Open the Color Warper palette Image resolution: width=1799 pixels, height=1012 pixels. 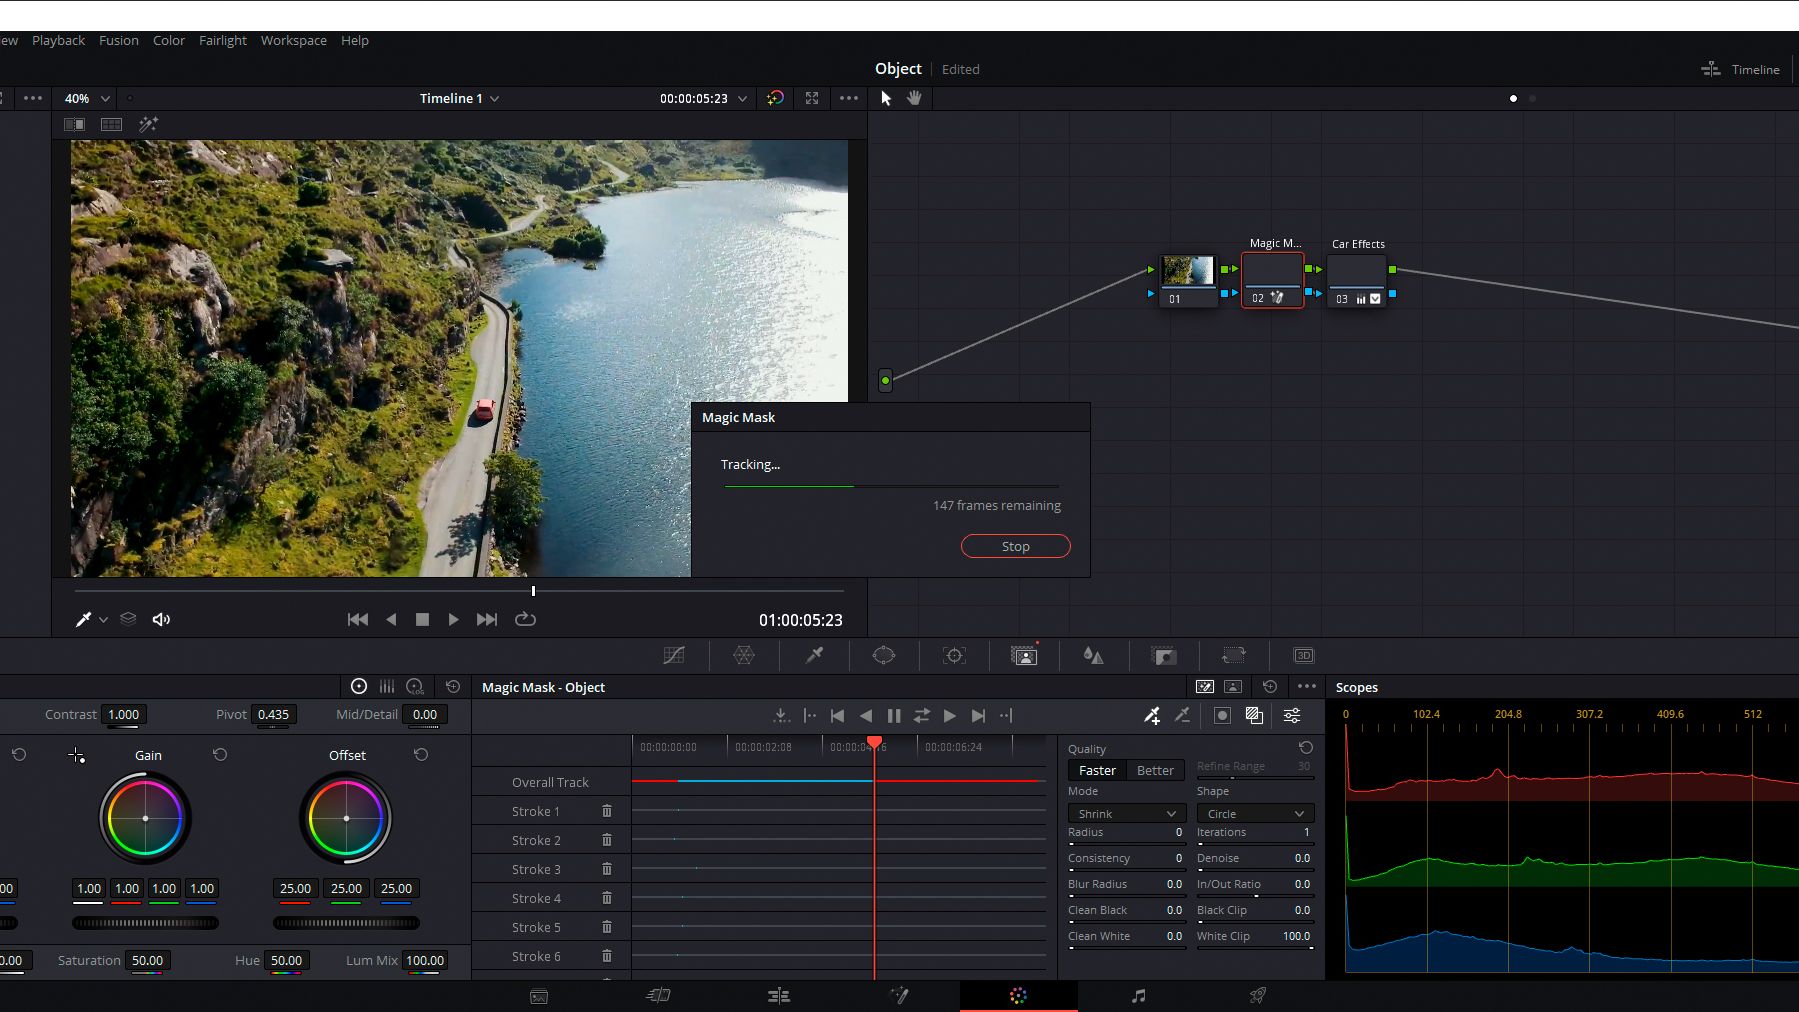[x=744, y=656]
